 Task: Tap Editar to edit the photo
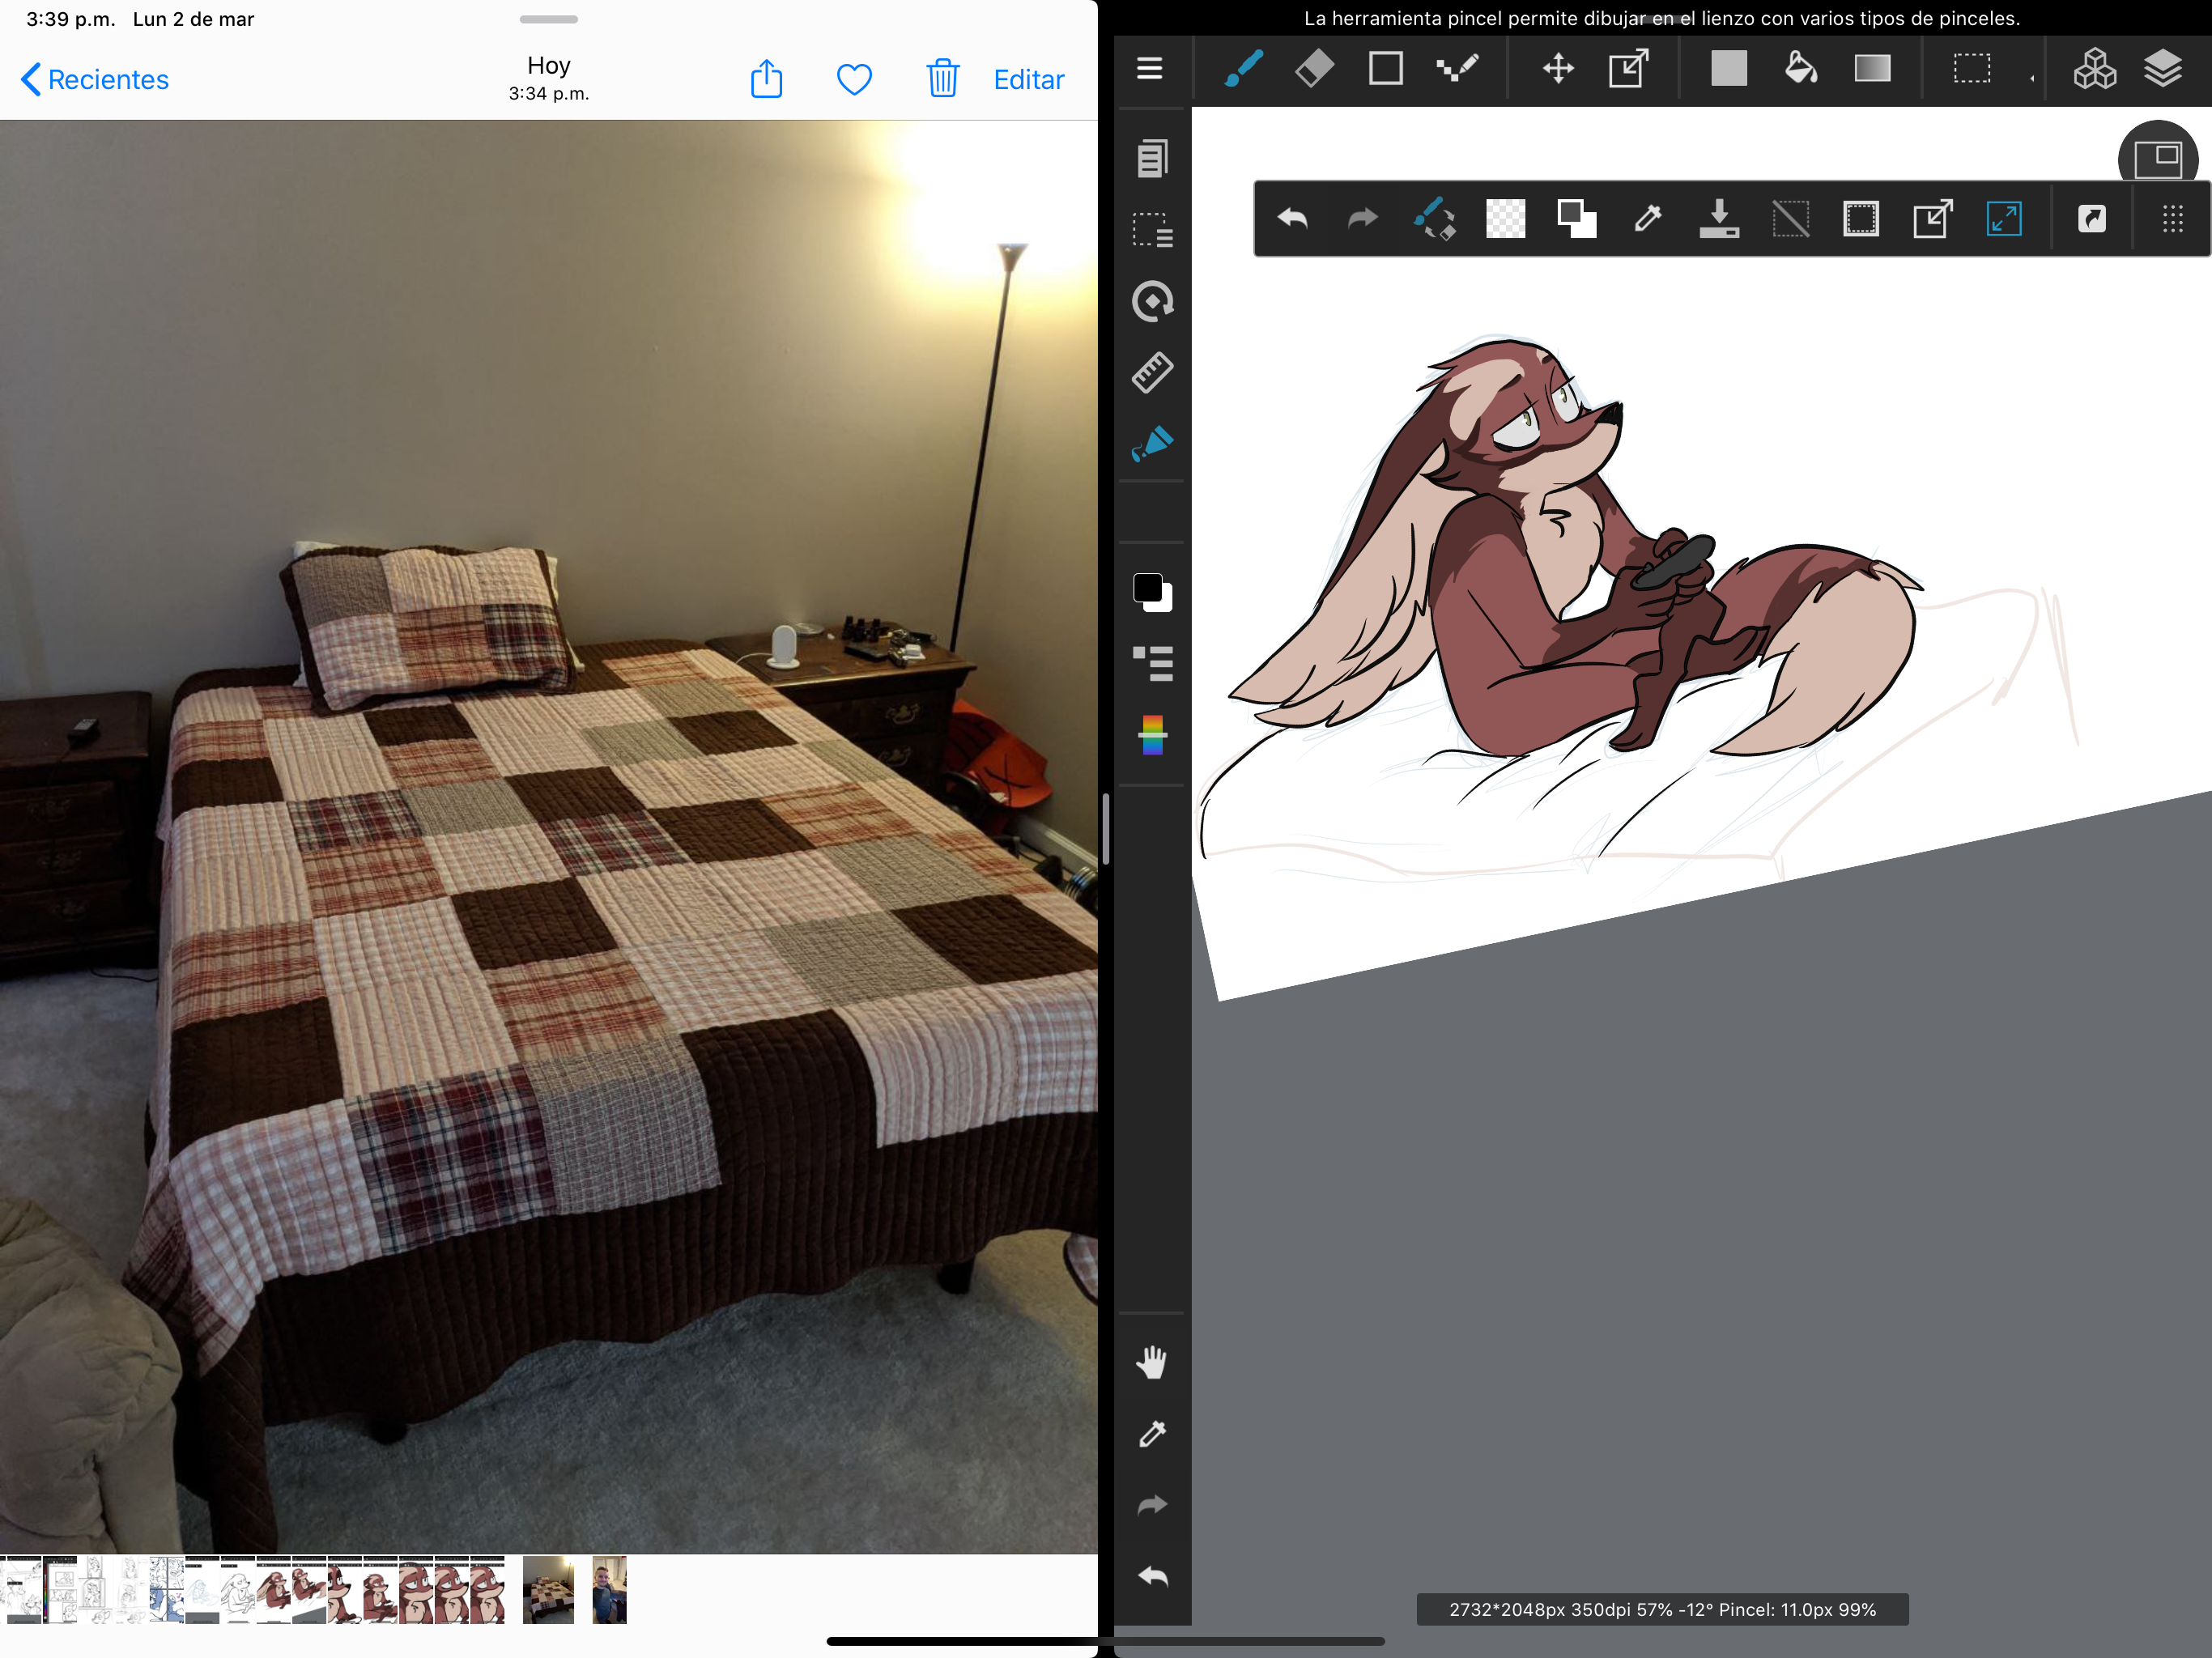pos(1028,79)
